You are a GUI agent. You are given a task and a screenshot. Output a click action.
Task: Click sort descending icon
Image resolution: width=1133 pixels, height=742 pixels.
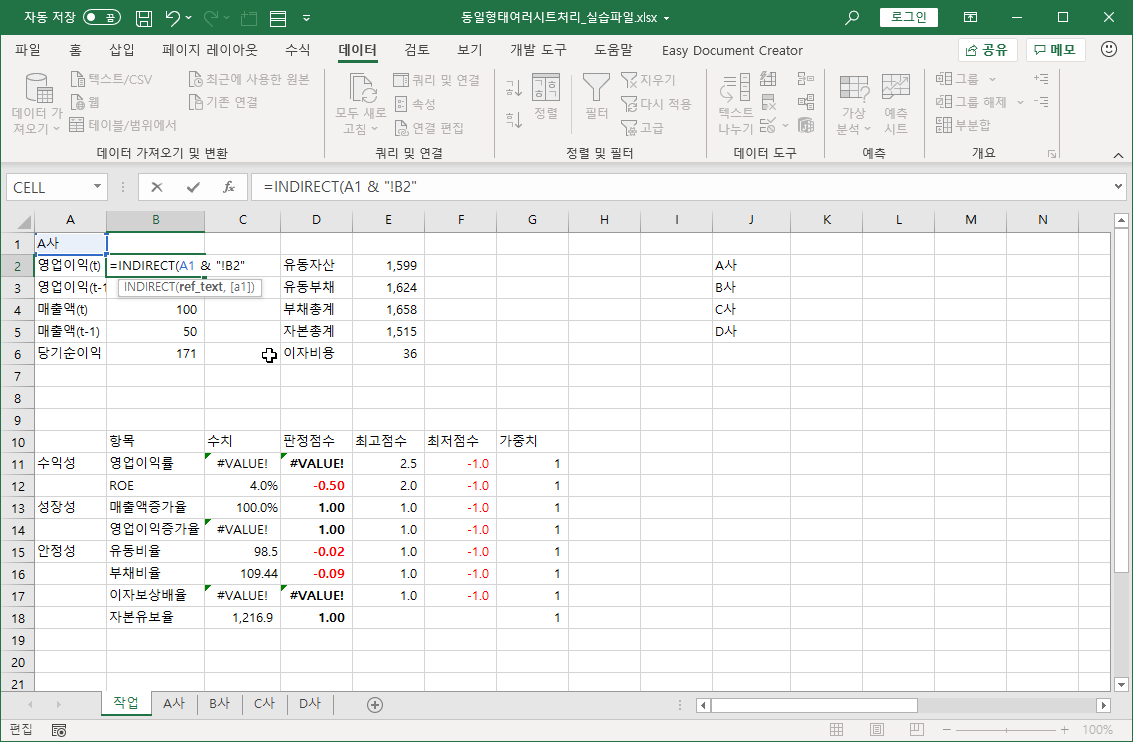click(x=514, y=119)
